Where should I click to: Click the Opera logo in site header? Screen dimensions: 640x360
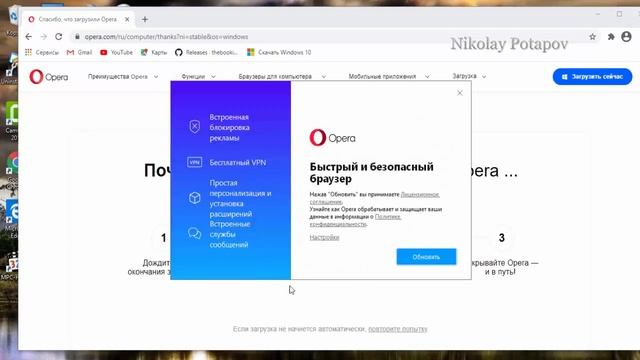coord(49,77)
